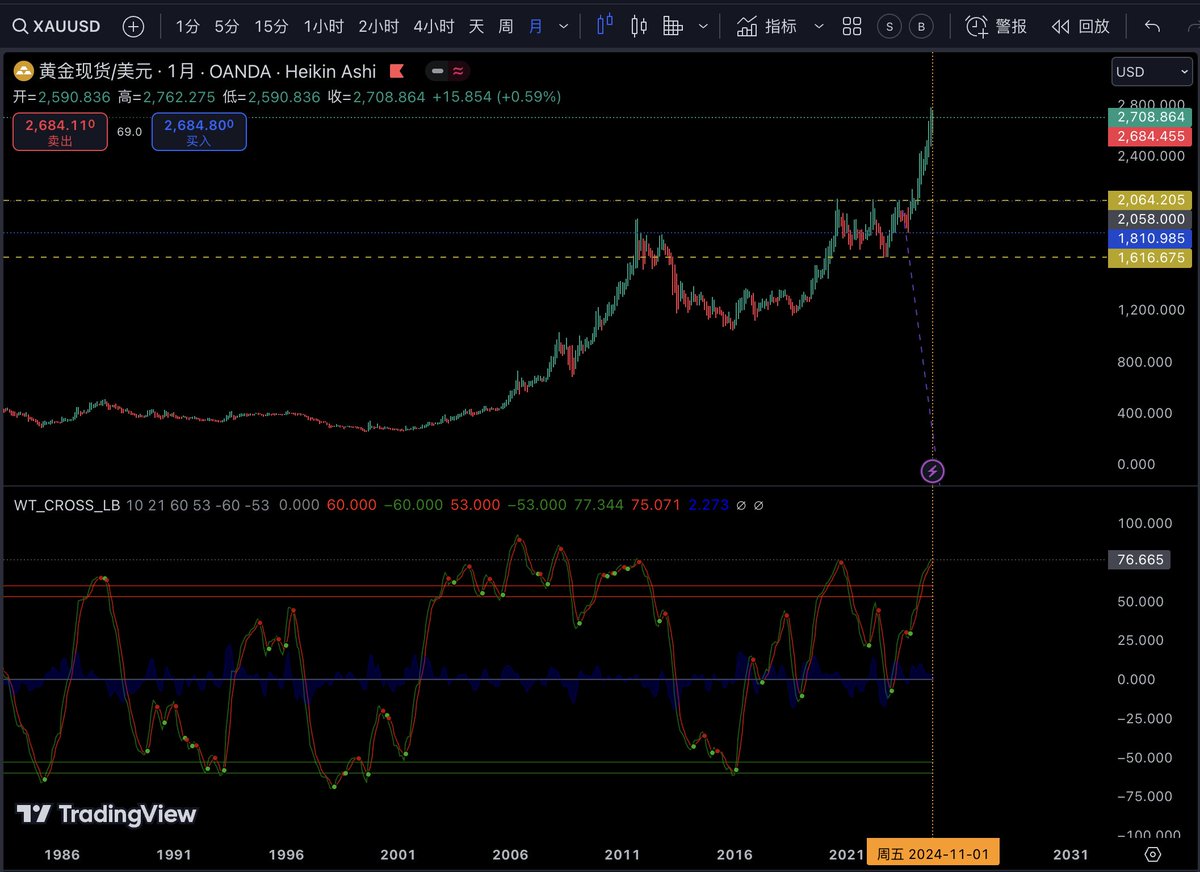Click the 2,708.864 green price label
This screenshot has height=872, width=1200.
[x=1148, y=117]
